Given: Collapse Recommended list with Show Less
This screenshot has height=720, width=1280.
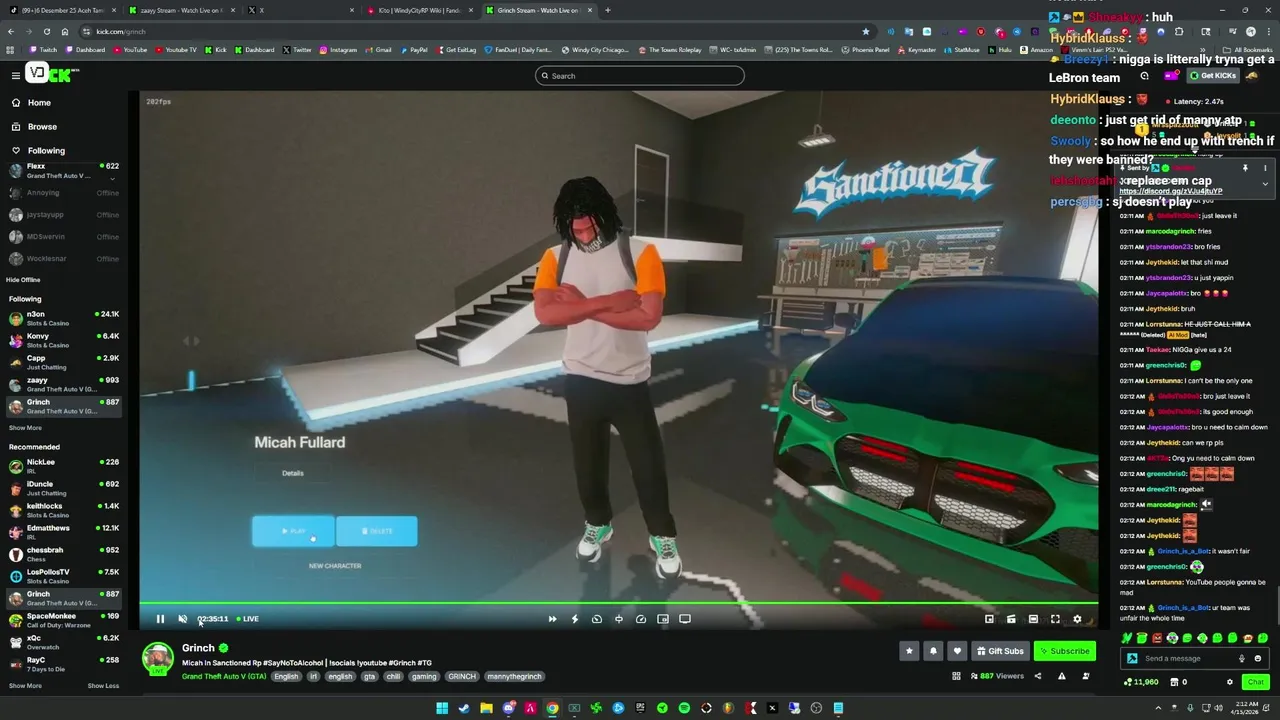Looking at the screenshot, I should pos(103,686).
